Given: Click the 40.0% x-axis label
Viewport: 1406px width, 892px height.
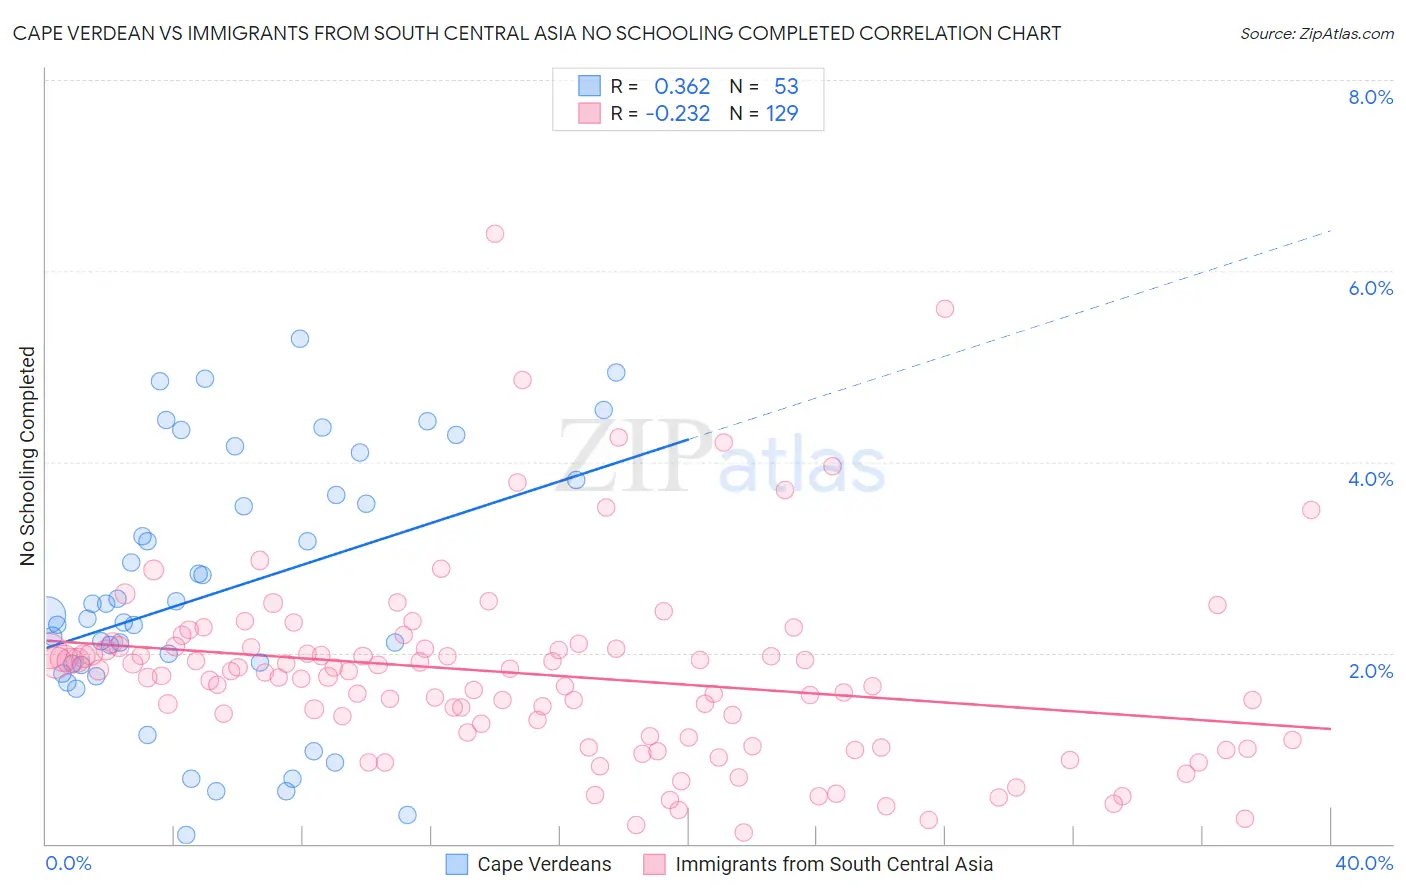Looking at the screenshot, I should (x=1364, y=862).
